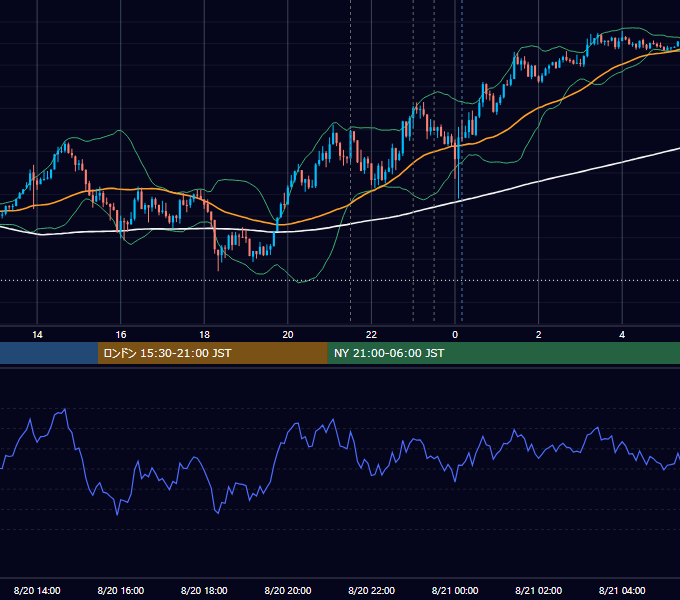This screenshot has height=600, width=680.
Task: Click the '14' hour axis label
Action: pos(37,335)
